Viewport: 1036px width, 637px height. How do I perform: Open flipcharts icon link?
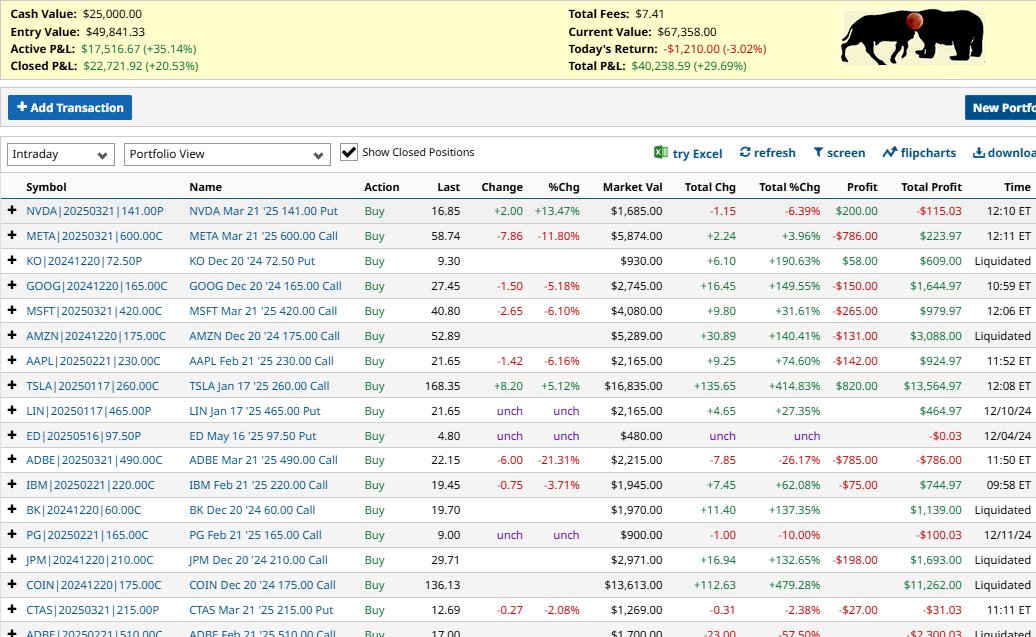919,153
